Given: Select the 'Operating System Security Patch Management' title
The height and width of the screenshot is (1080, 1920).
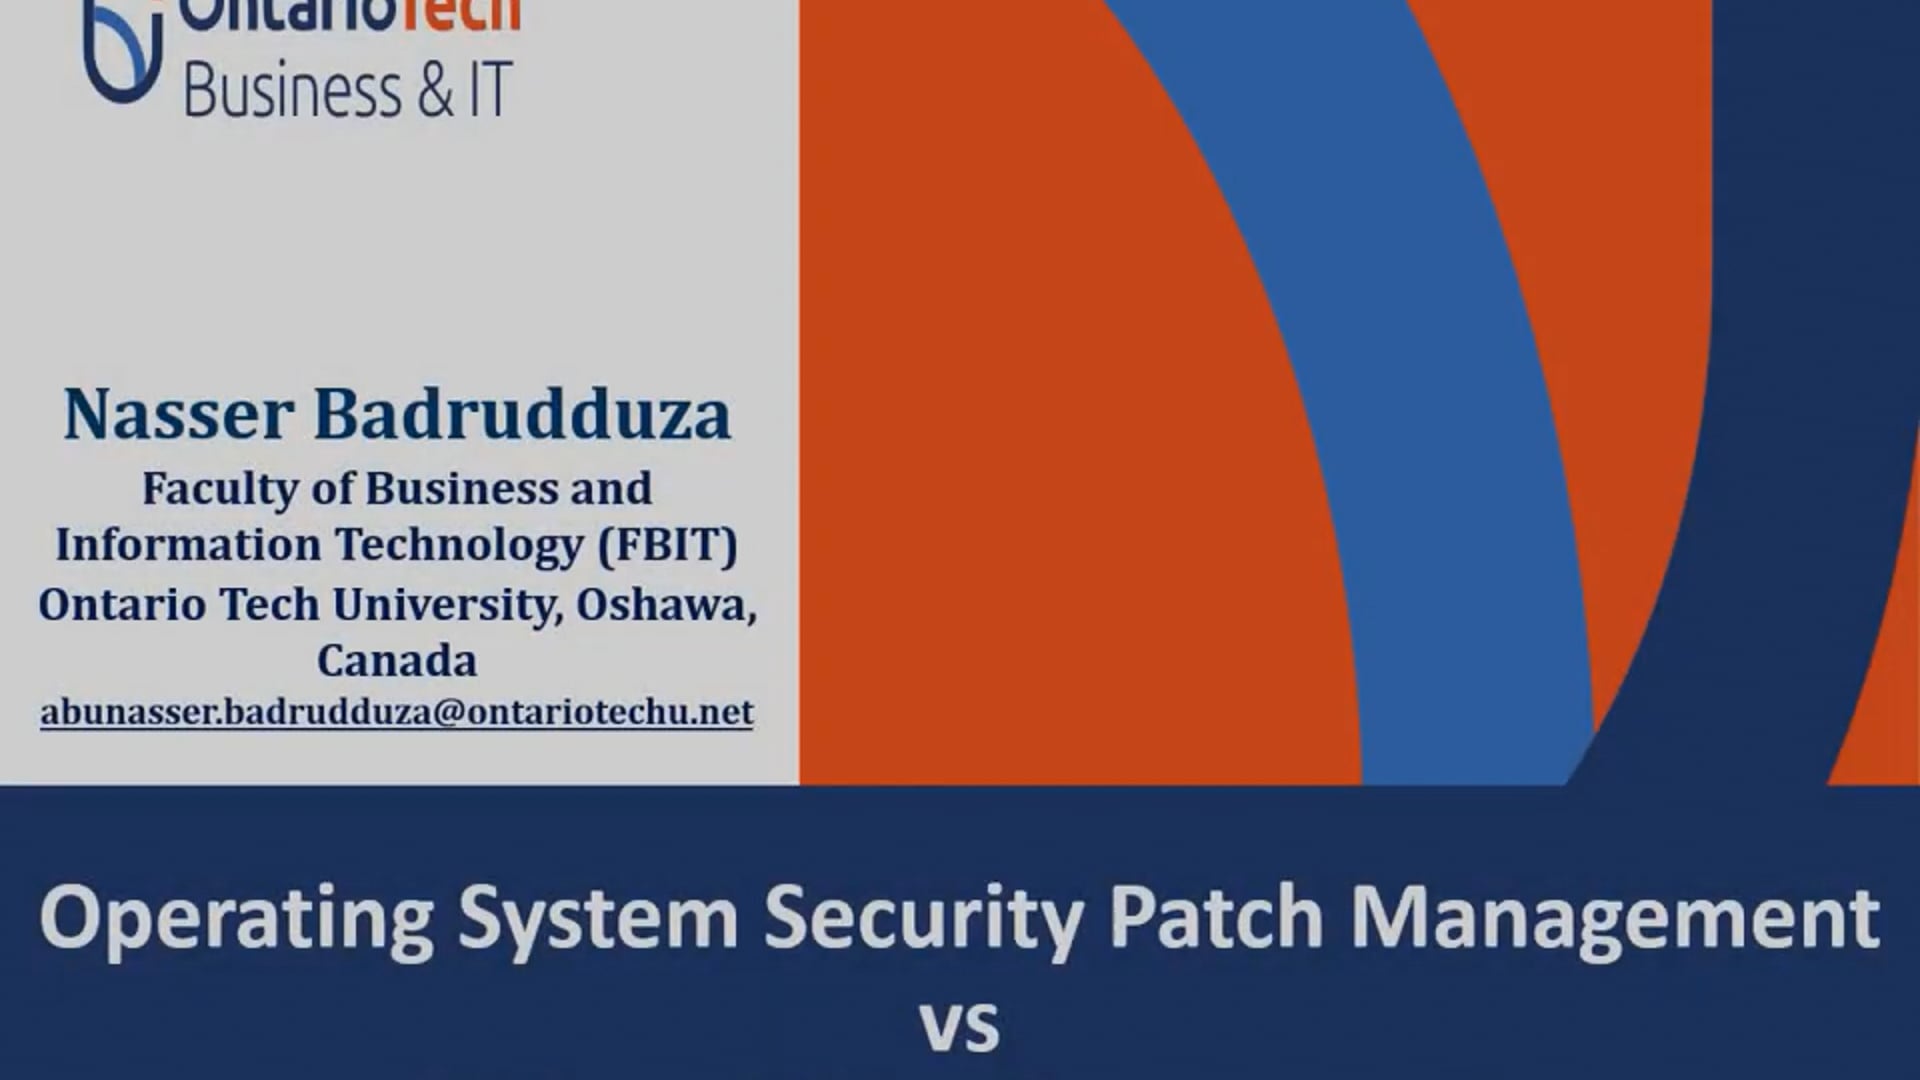Looking at the screenshot, I should tap(960, 916).
